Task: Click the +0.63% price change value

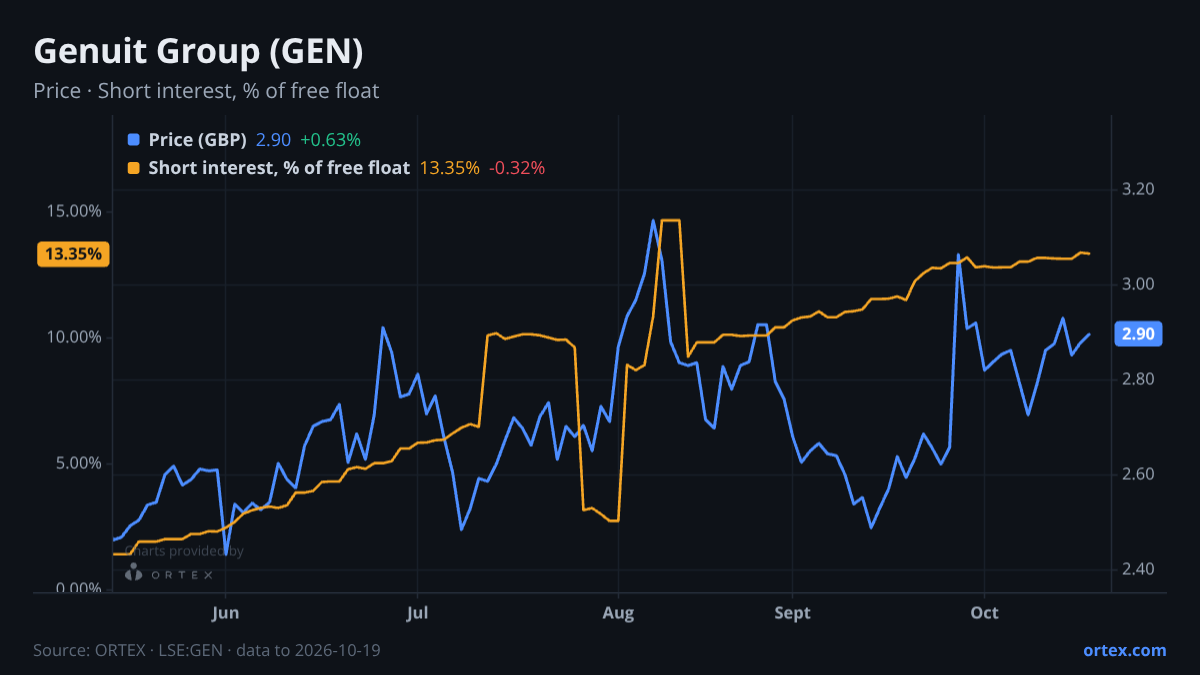Action: point(330,140)
